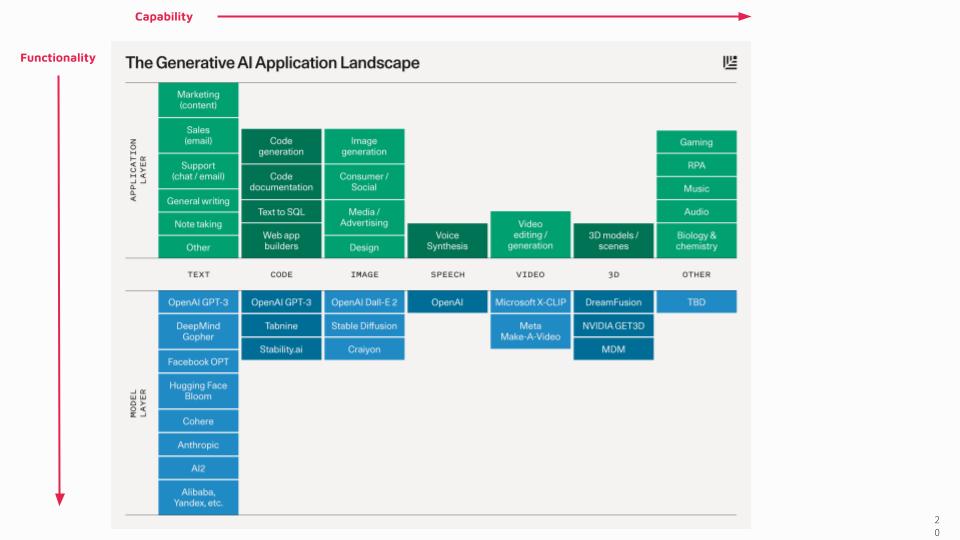Click The Generative AI Application Landscape title

click(272, 62)
